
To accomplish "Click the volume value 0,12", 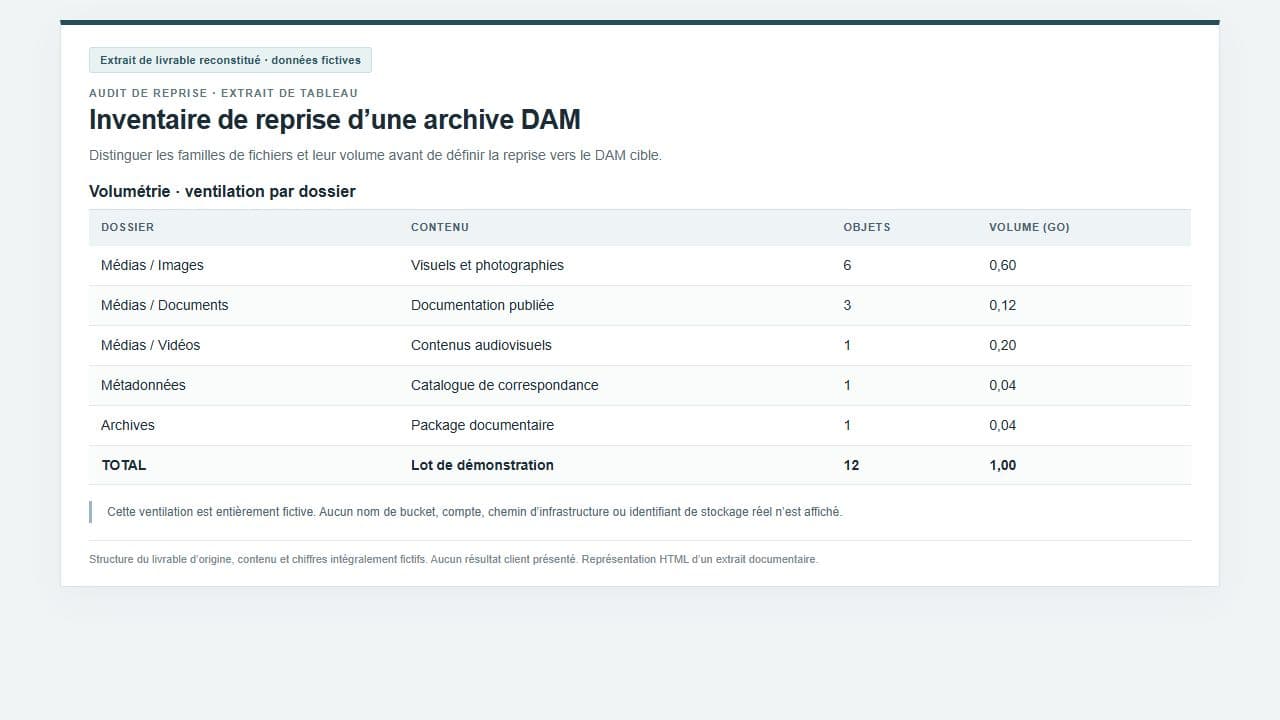I will pos(1003,305).
